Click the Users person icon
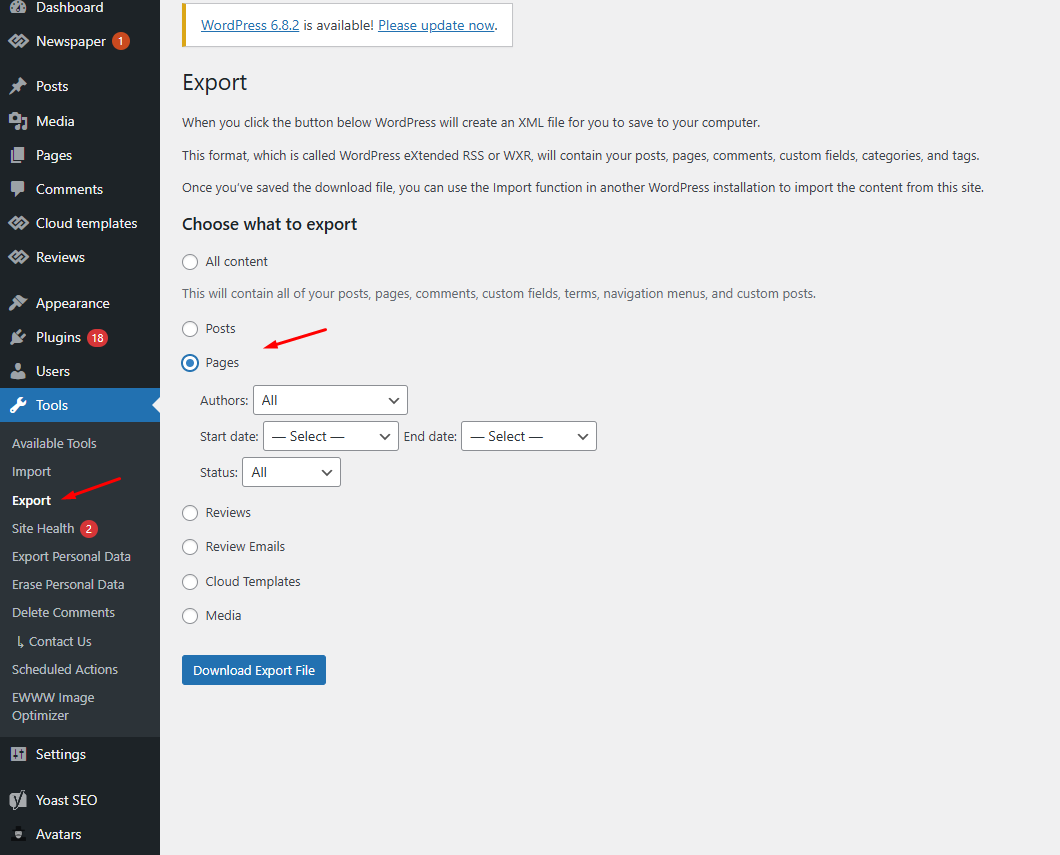Screen dimensions: 1060x855 click(x=18, y=371)
